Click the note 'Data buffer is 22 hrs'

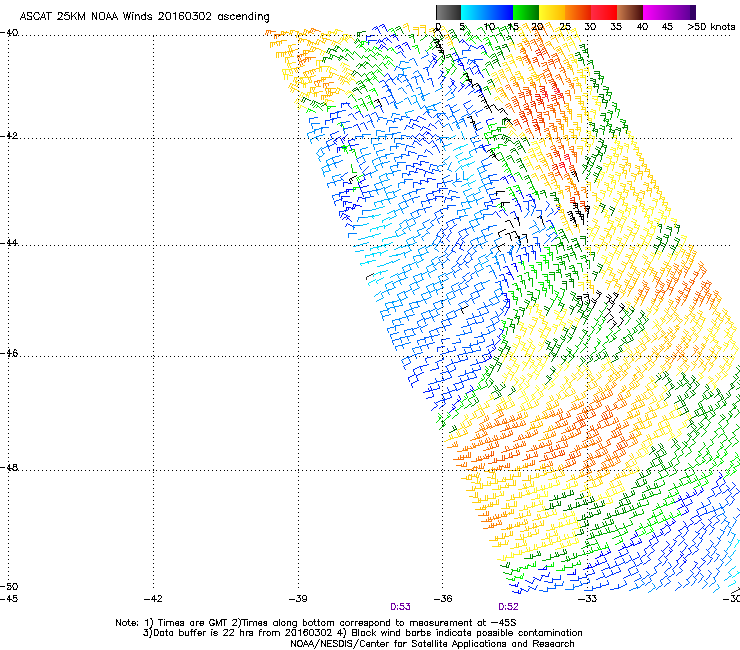tap(203, 633)
